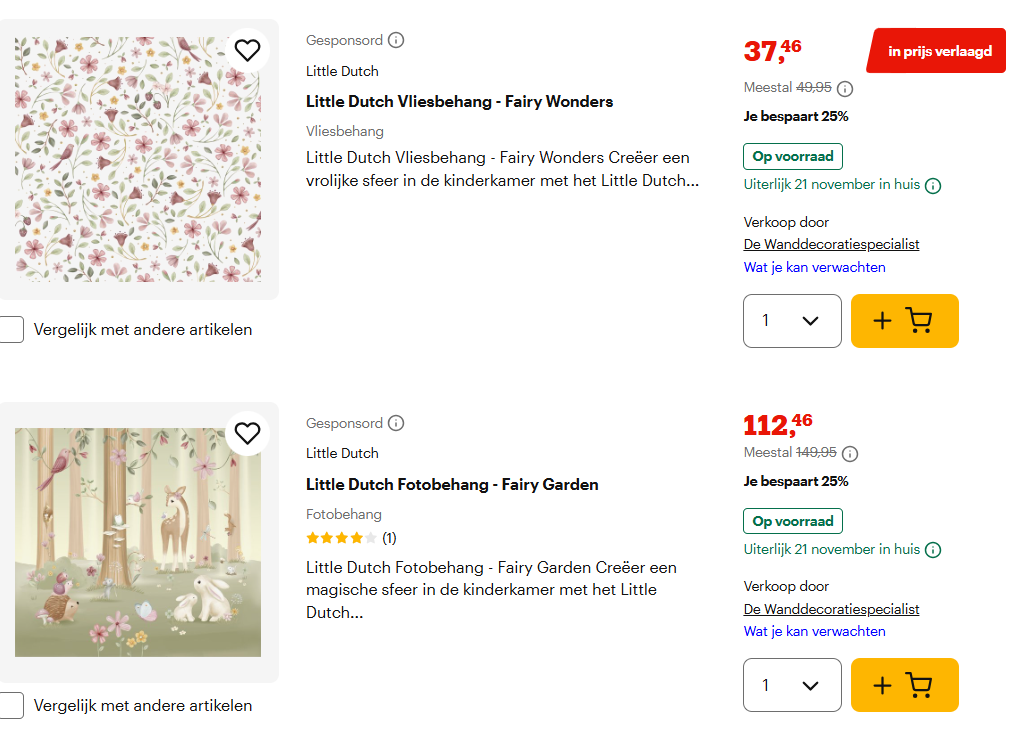Click the info icon next to Gesponsord on Fairy Wonders
Viewport: 1013px width, 735px height.
coord(396,40)
